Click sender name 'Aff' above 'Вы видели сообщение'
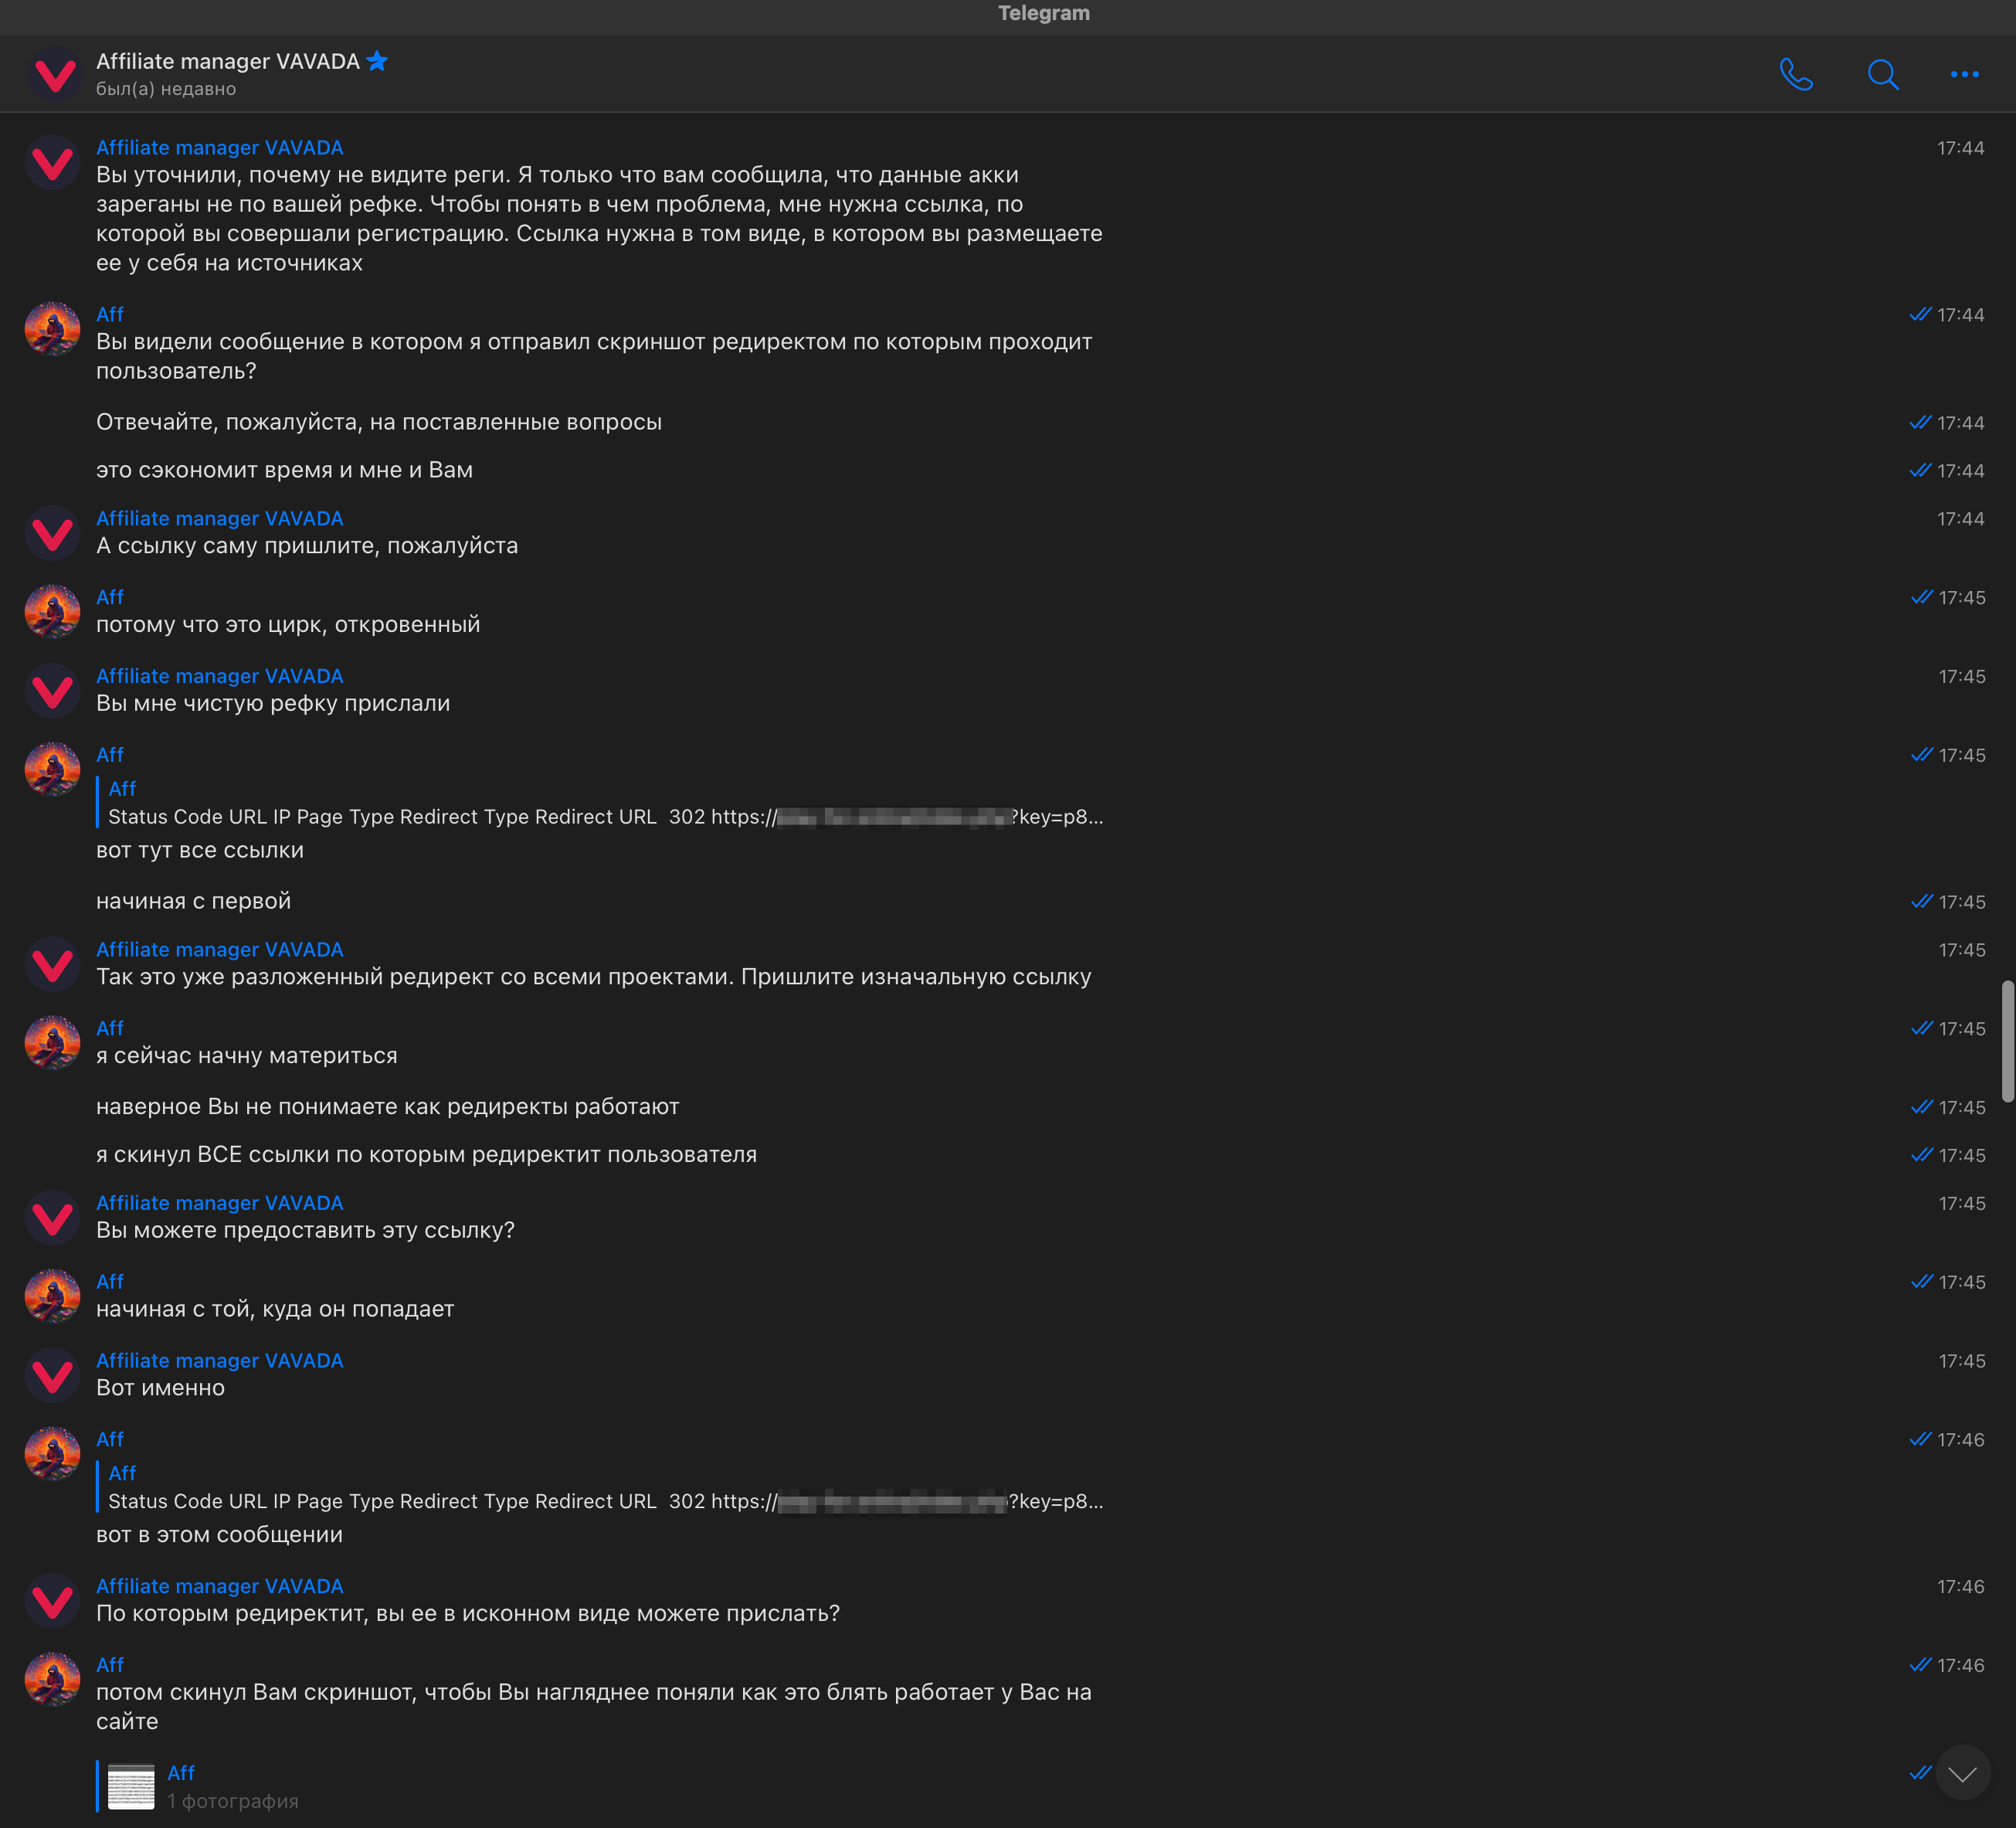Image resolution: width=2016 pixels, height=1828 pixels. (110, 315)
